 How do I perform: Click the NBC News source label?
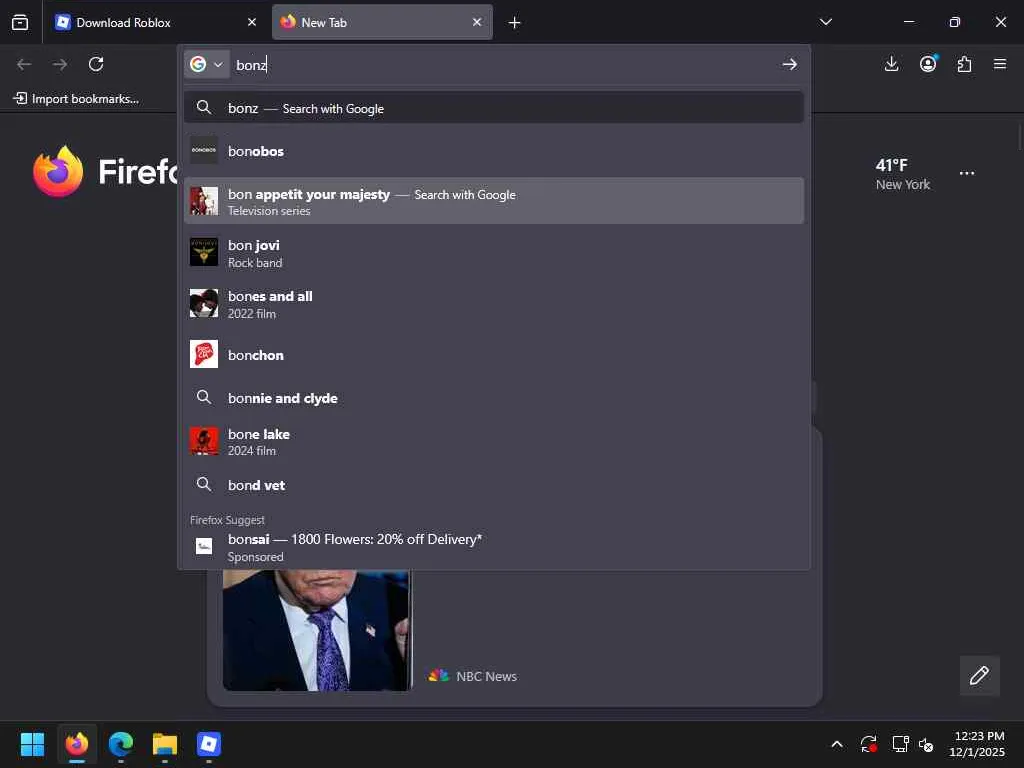473,676
